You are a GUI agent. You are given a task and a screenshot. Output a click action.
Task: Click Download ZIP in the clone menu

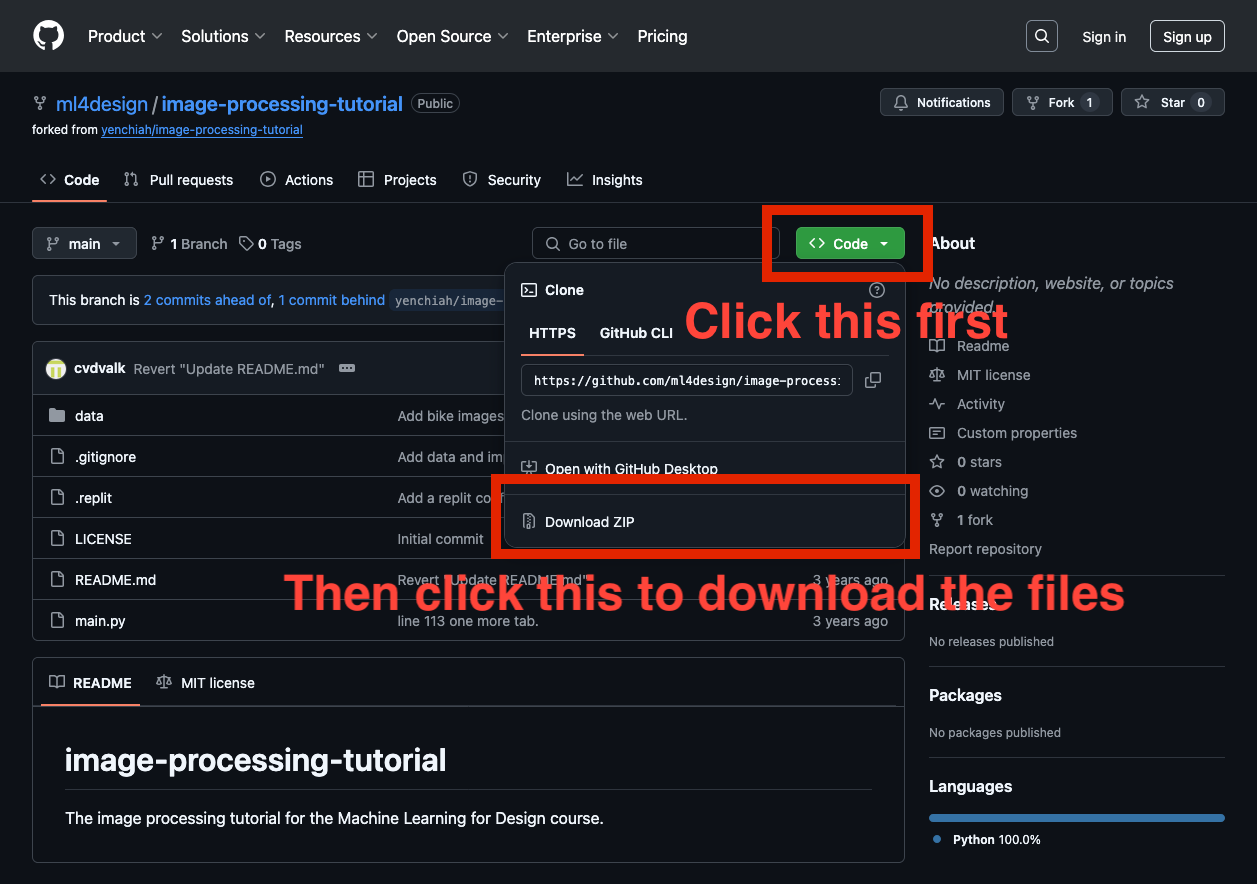[x=589, y=522]
